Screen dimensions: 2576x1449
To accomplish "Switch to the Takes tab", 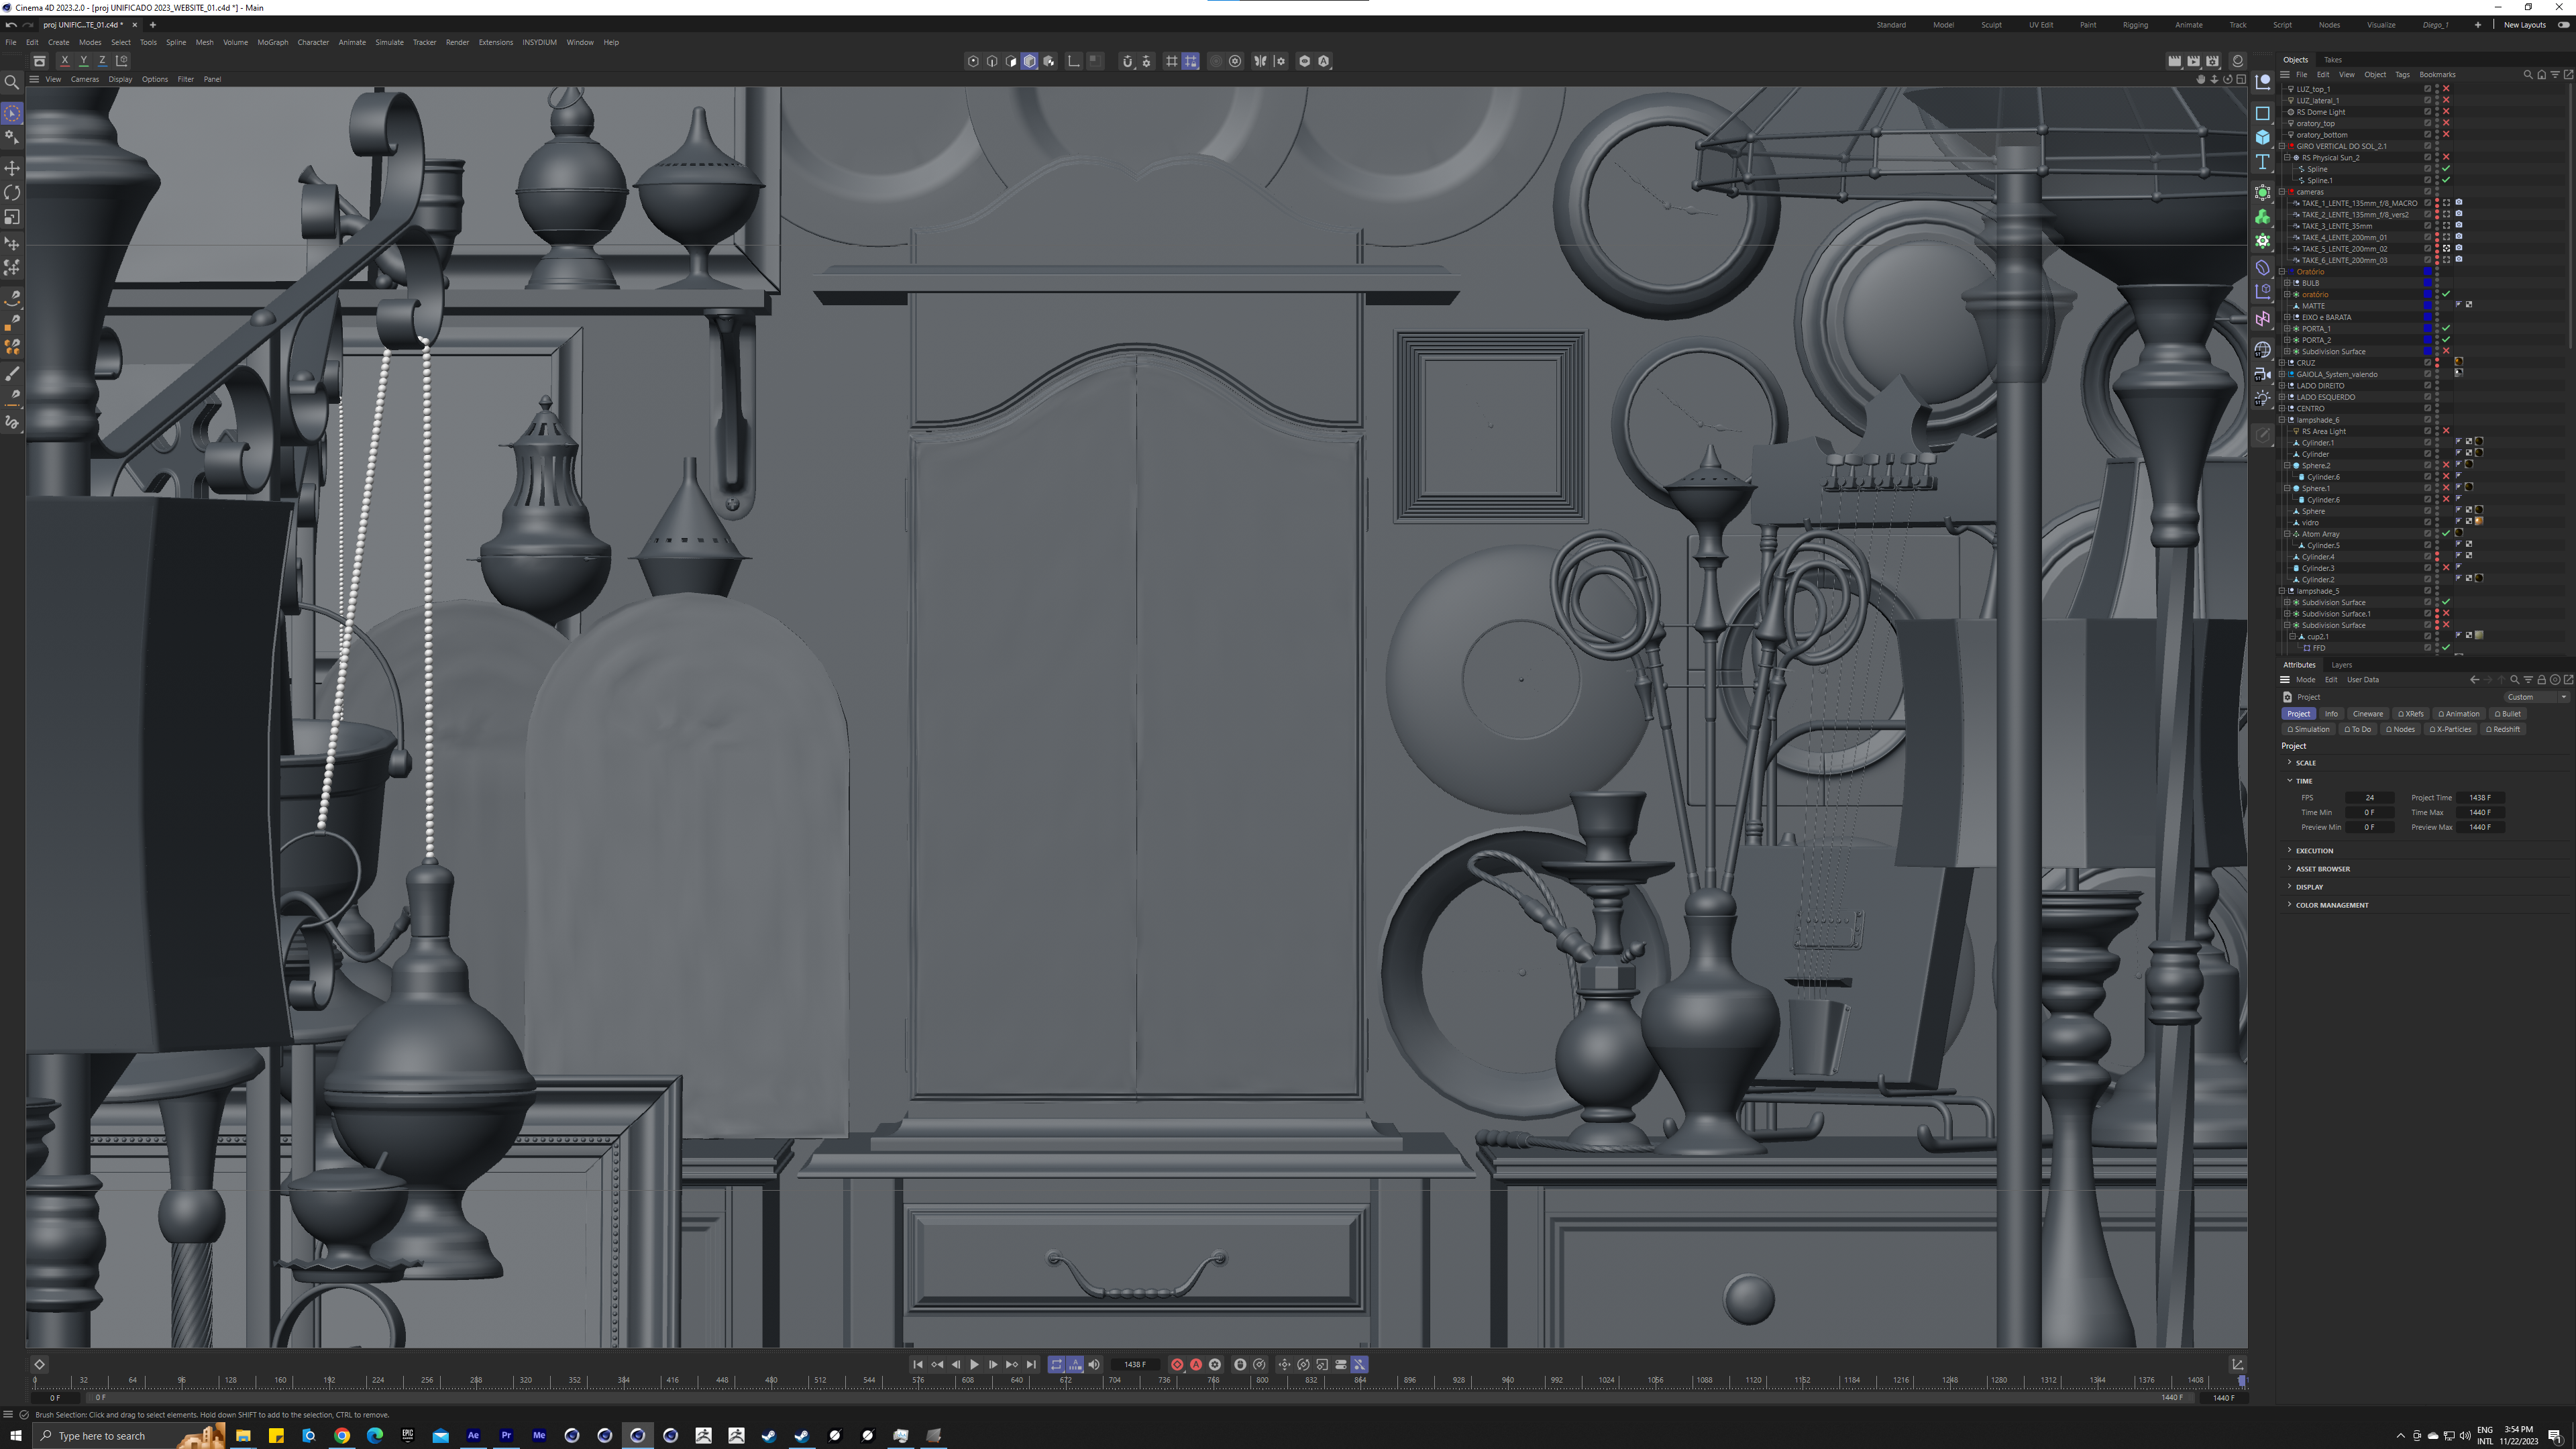I will click(2332, 60).
